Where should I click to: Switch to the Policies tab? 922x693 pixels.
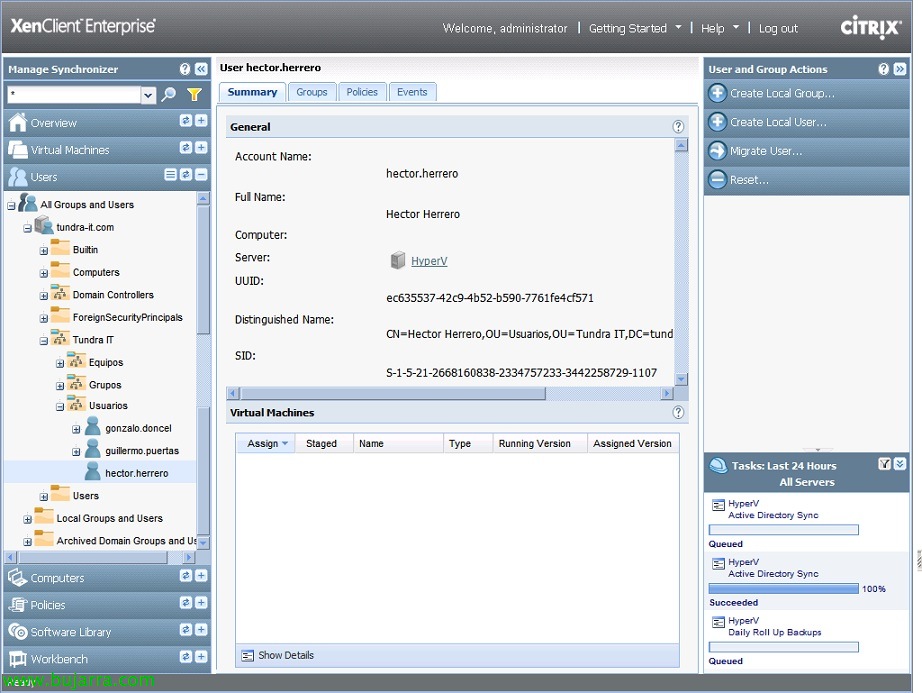tap(362, 92)
